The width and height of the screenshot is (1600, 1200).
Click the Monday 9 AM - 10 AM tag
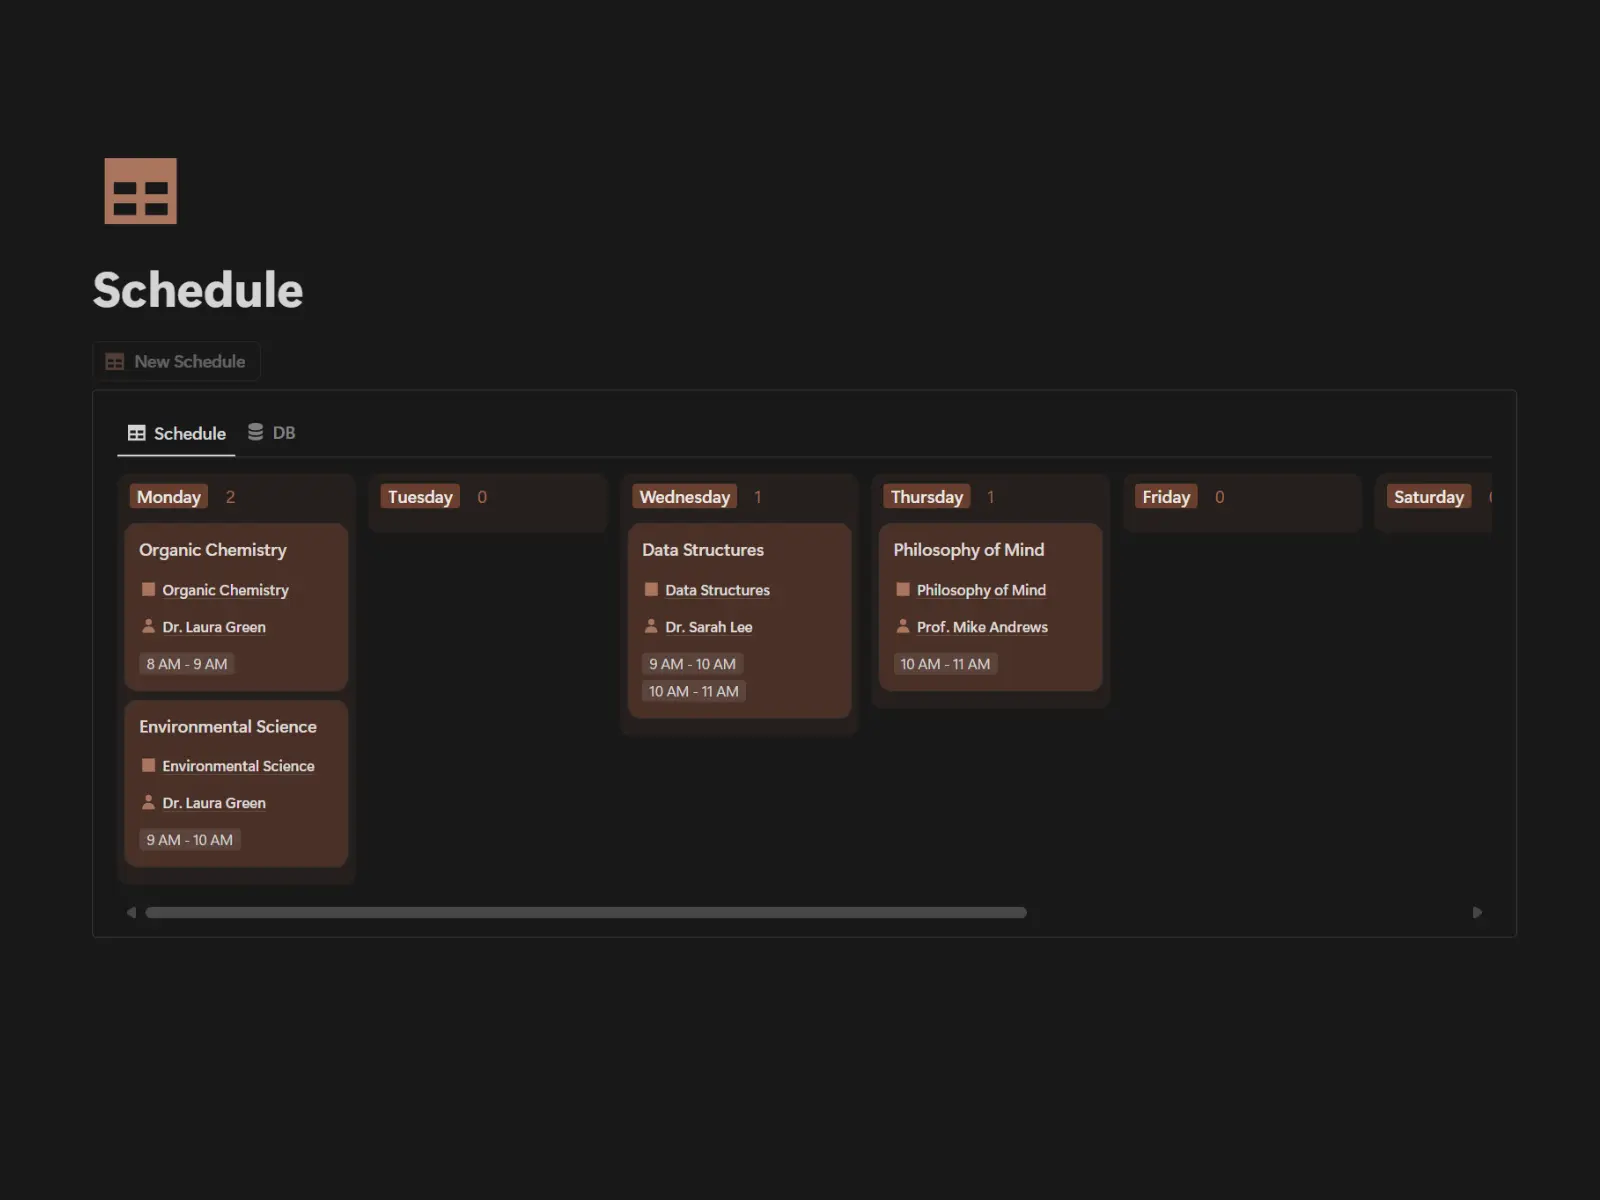(x=190, y=840)
